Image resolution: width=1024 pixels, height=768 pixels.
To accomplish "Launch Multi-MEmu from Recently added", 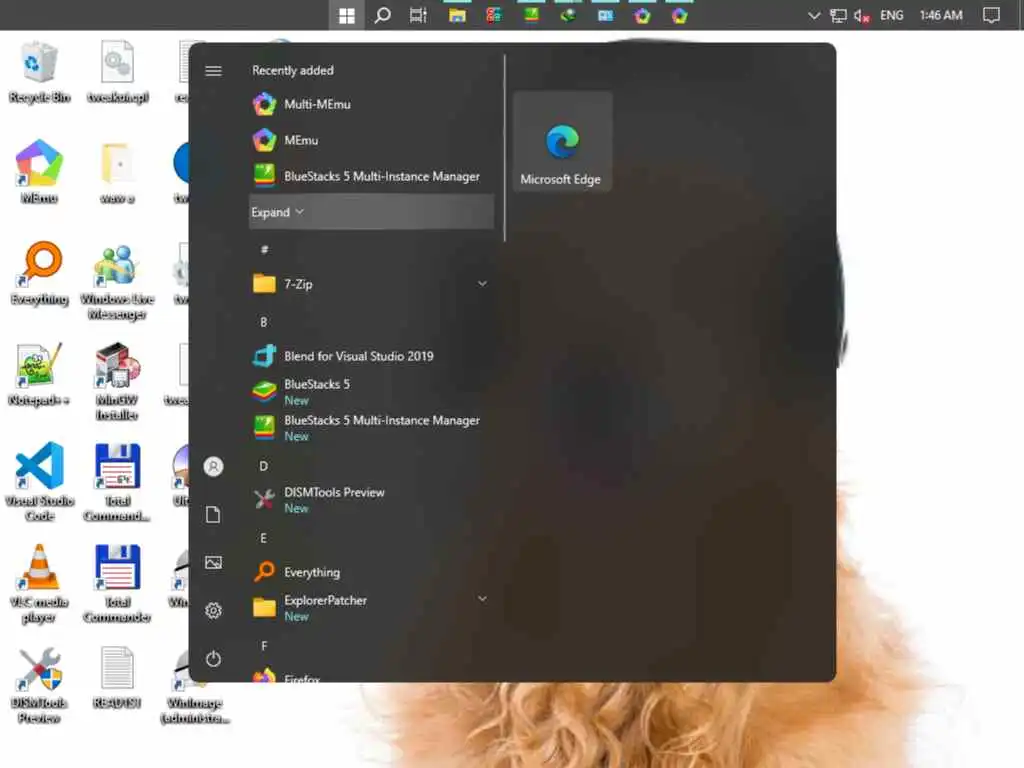I will coord(371,104).
